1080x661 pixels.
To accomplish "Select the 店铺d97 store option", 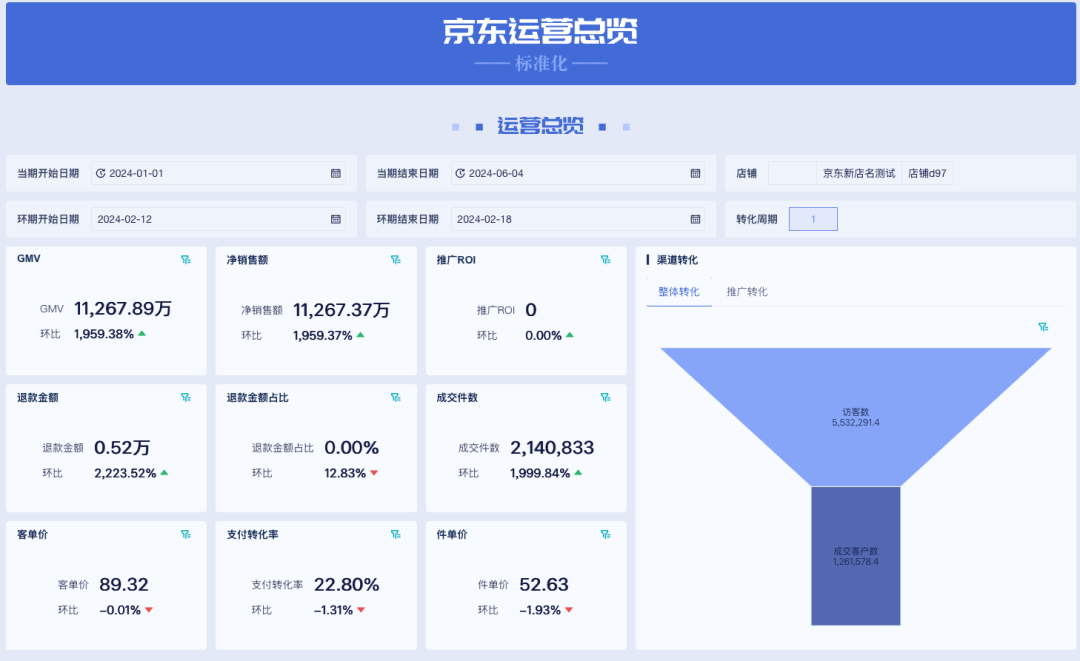I will click(x=927, y=174).
